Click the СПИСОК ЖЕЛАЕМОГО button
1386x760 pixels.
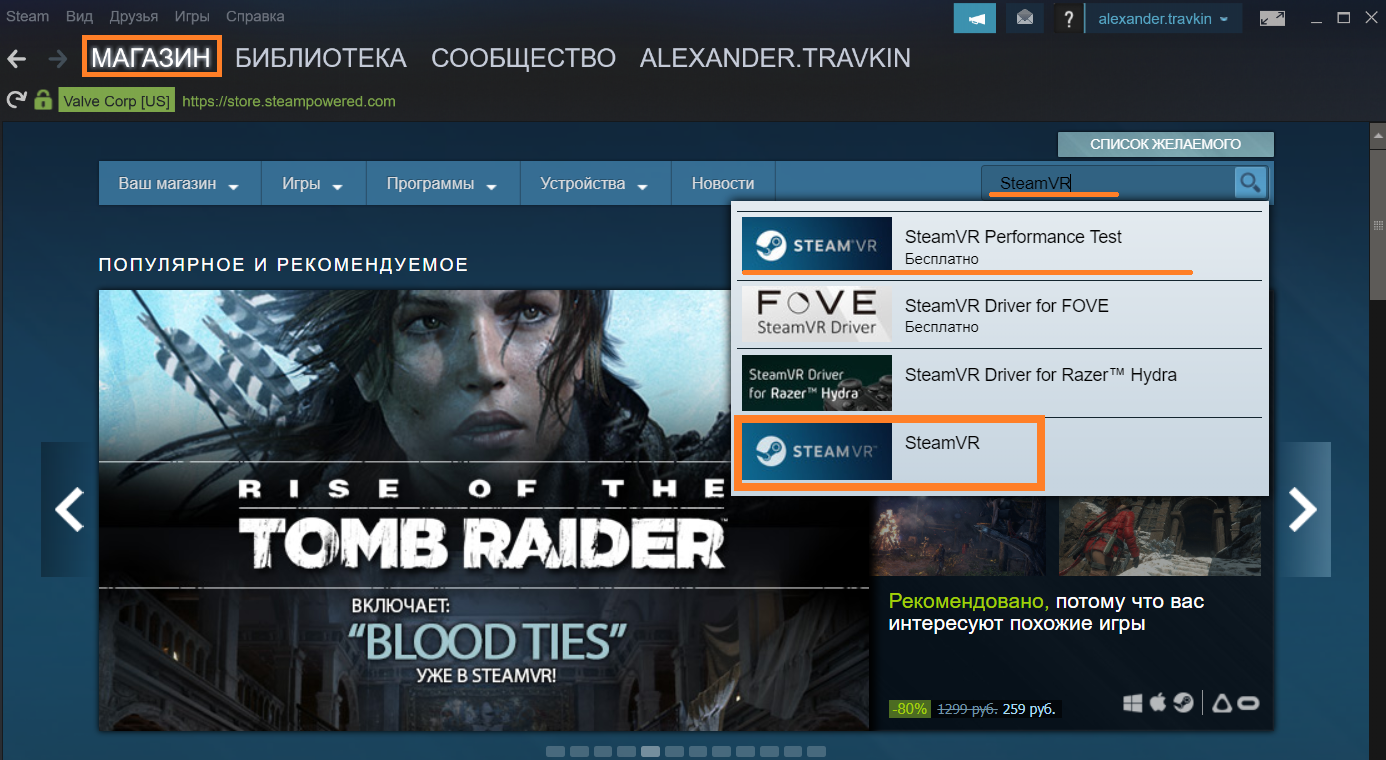1165,144
